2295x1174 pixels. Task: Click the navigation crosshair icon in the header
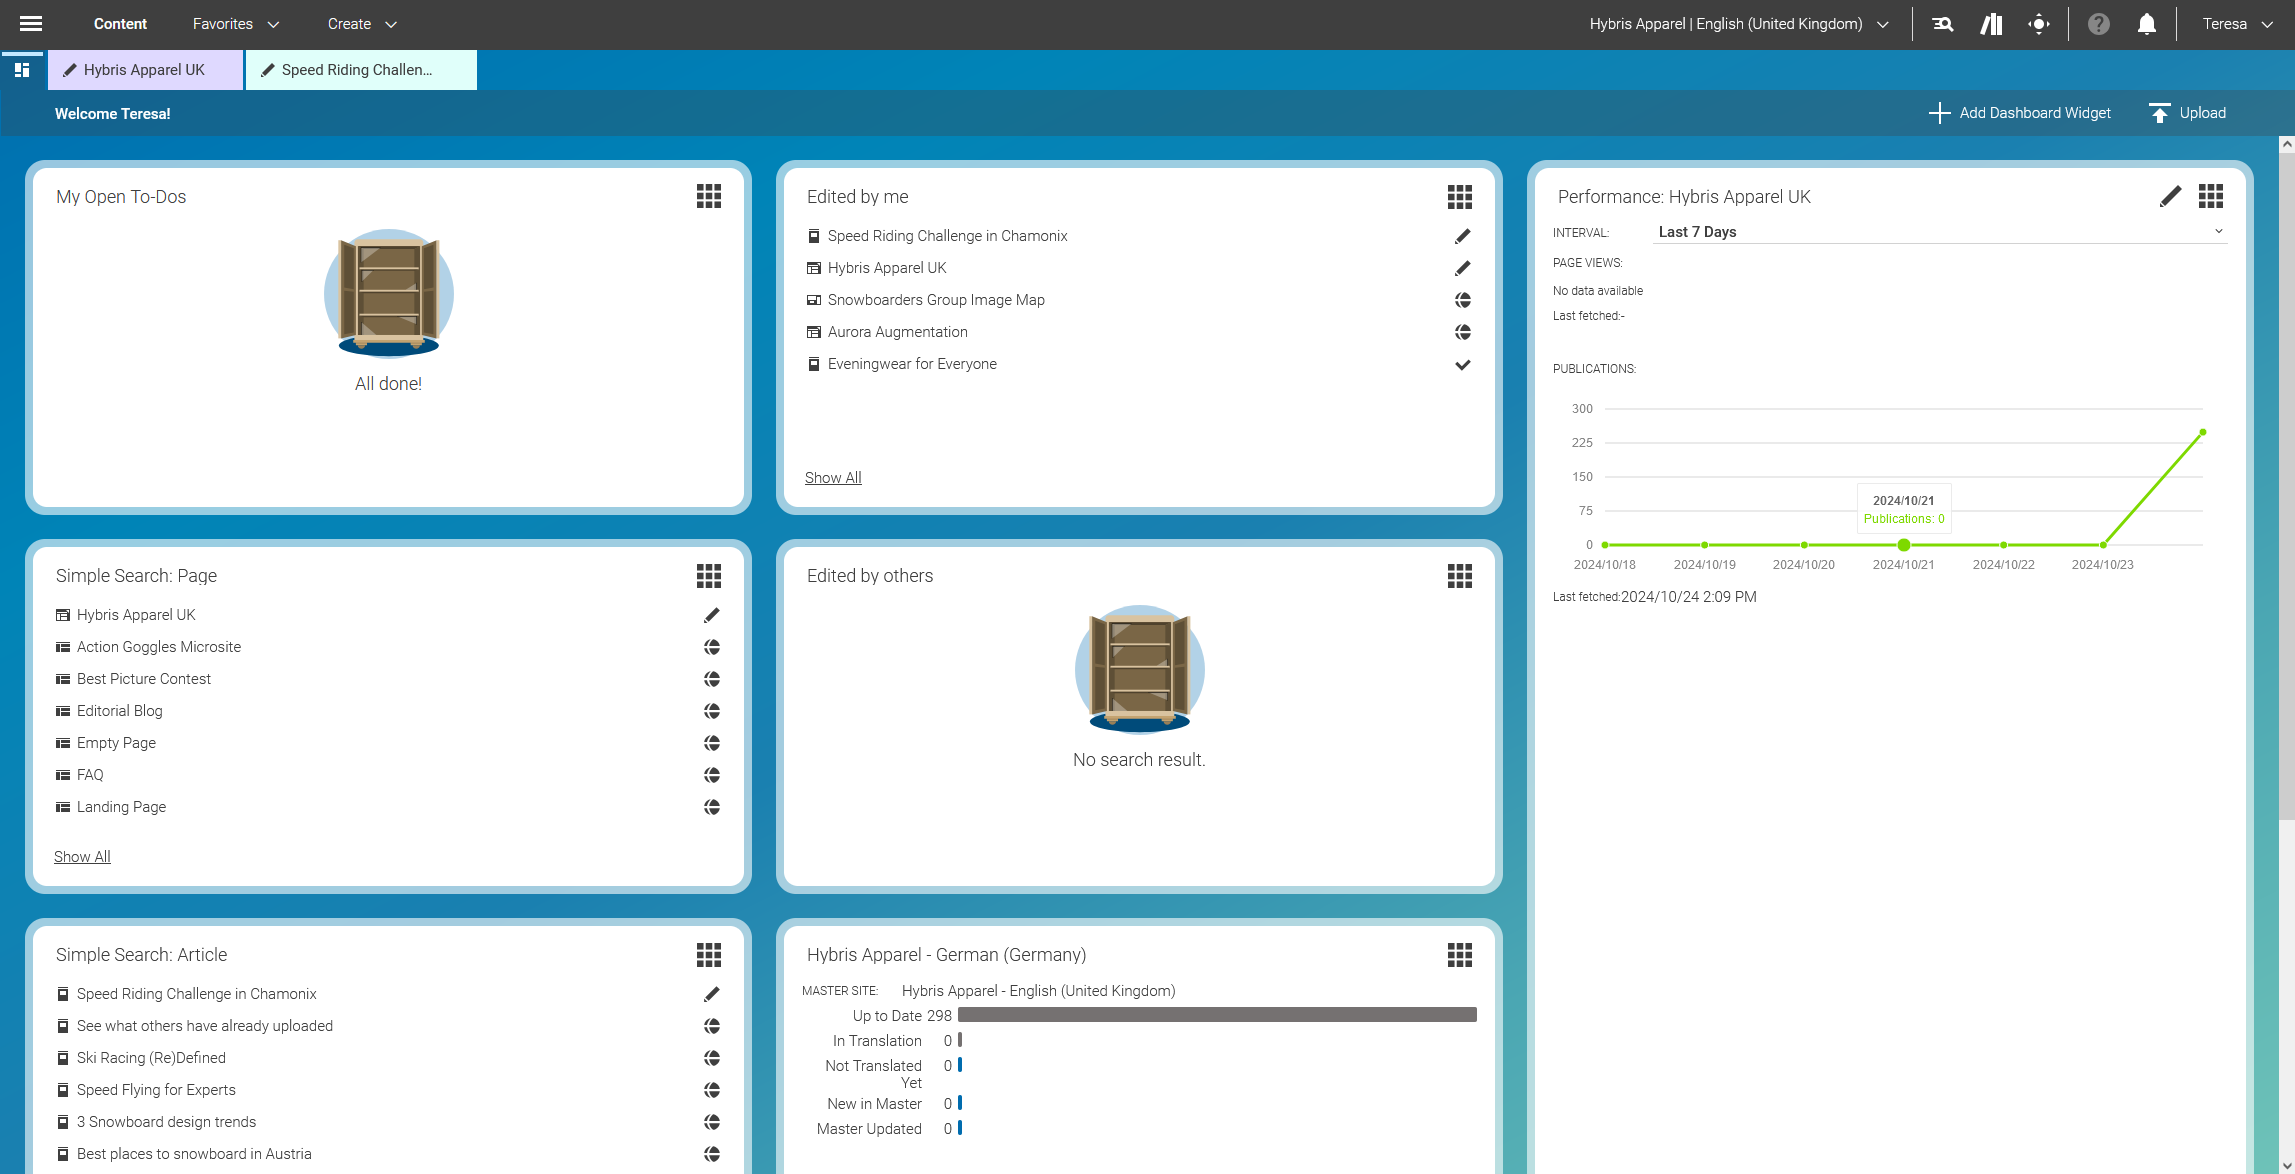(2039, 23)
